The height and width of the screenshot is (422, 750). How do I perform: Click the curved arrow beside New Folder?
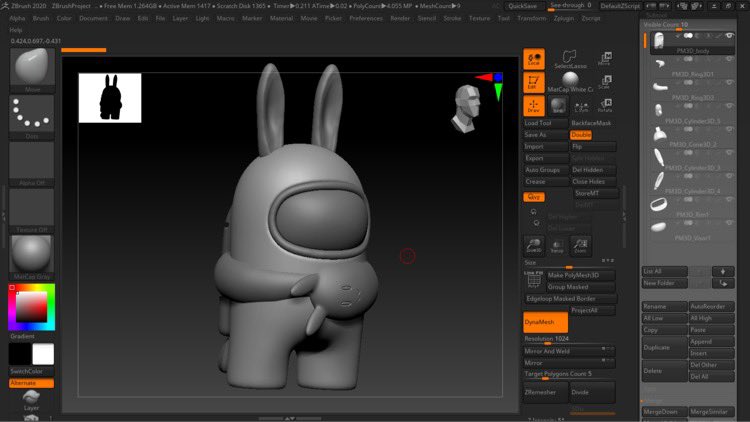tap(723, 283)
